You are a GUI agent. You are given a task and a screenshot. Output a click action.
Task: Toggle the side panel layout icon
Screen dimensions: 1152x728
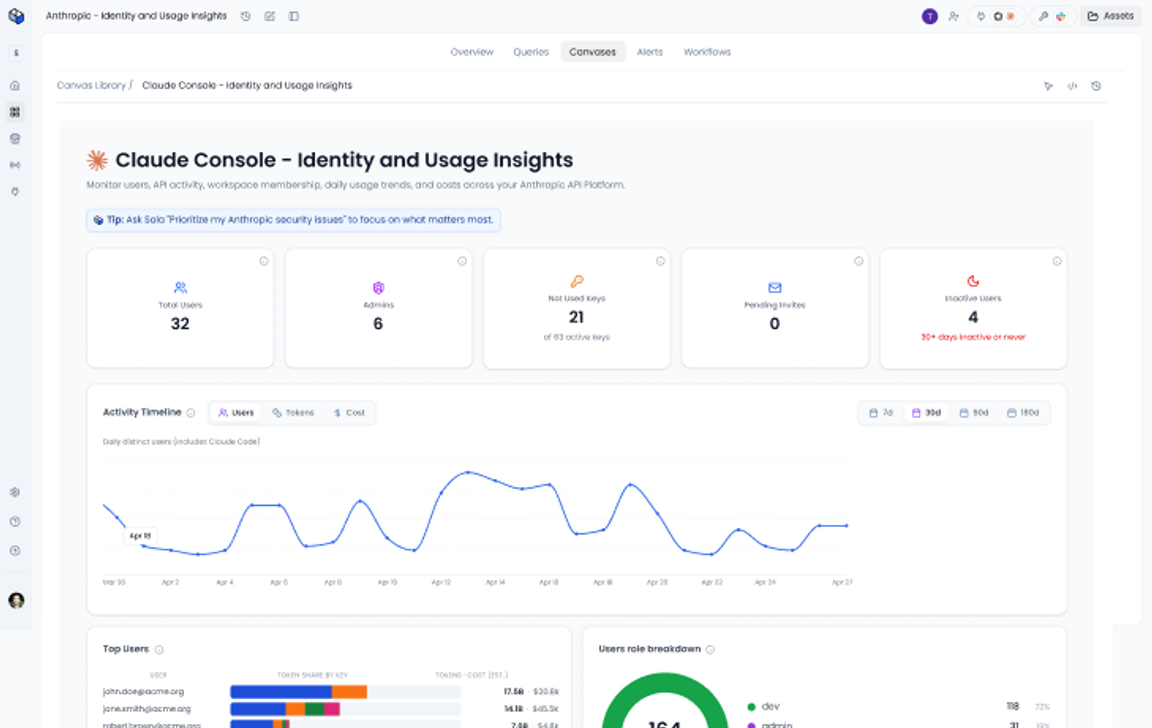coord(293,16)
